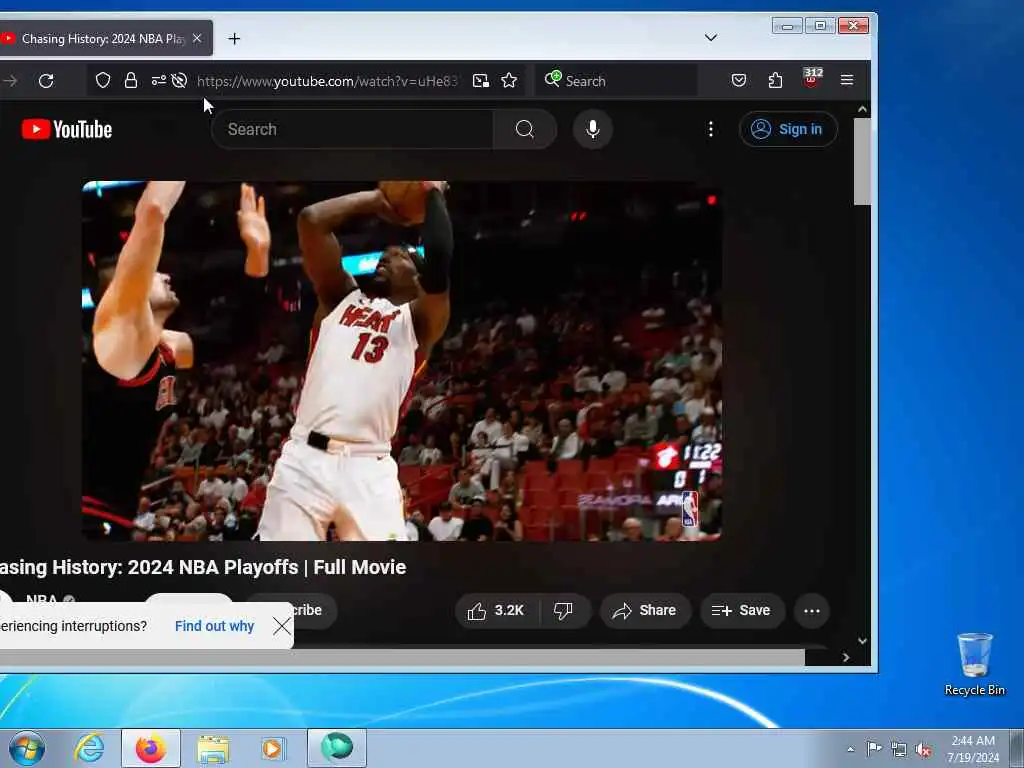Click the Firefox Search box in toolbar

[616, 80]
